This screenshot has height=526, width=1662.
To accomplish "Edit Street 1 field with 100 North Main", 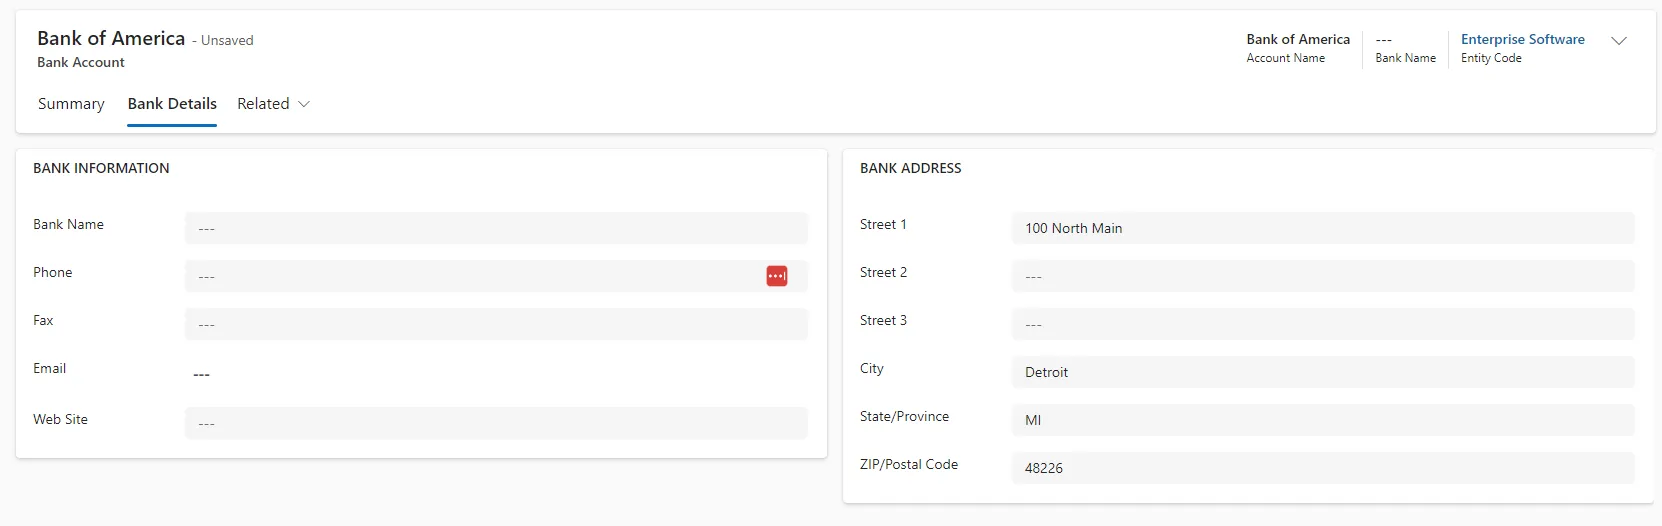I will tap(1323, 228).
